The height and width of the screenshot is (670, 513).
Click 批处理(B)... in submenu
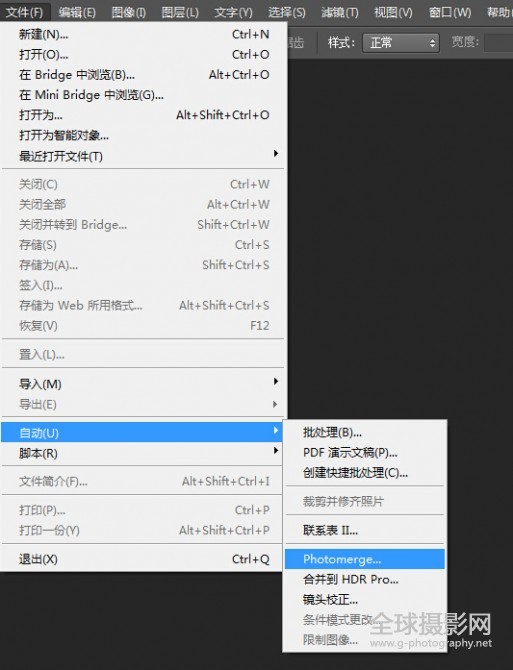click(365, 432)
